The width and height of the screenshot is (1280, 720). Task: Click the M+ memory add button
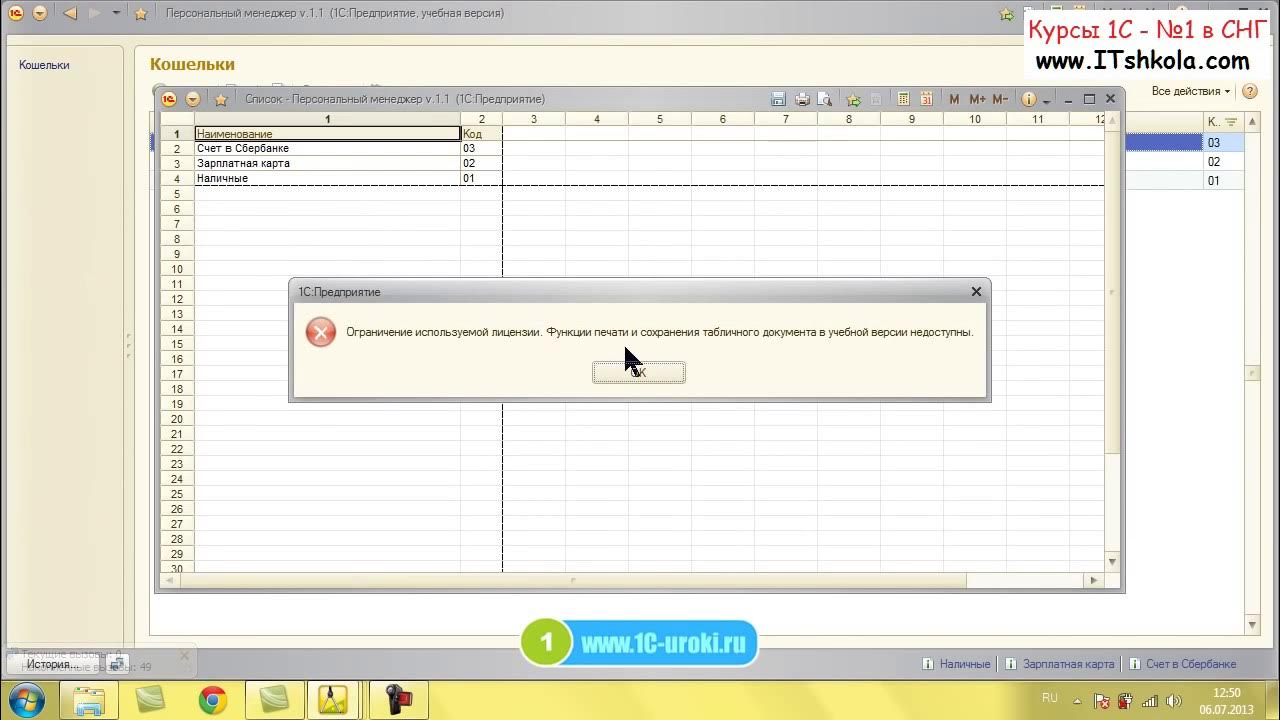977,99
